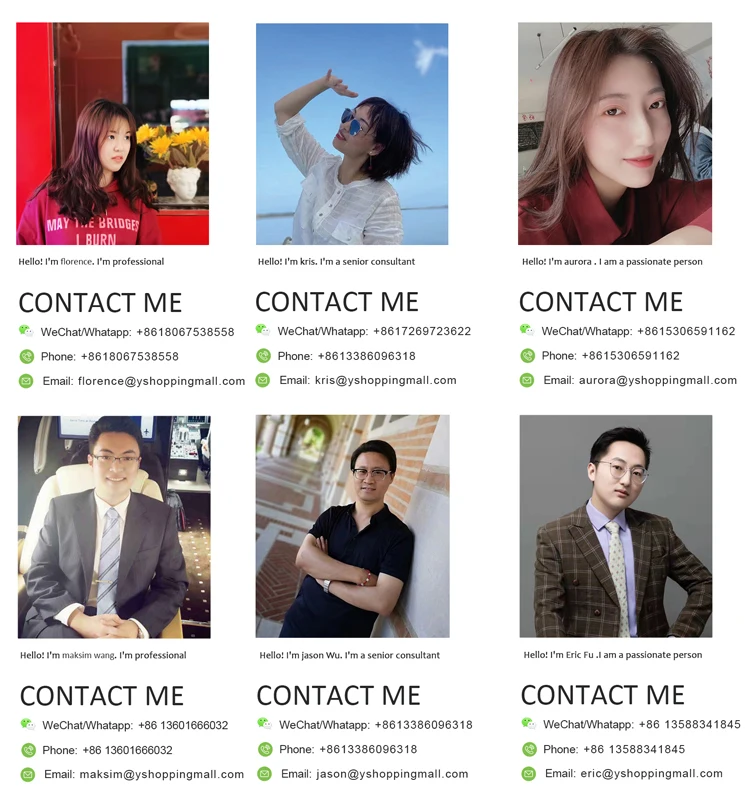750x803 pixels.
Task: Open the aurora@yshoppingmall.com email address
Action: [x=658, y=380]
